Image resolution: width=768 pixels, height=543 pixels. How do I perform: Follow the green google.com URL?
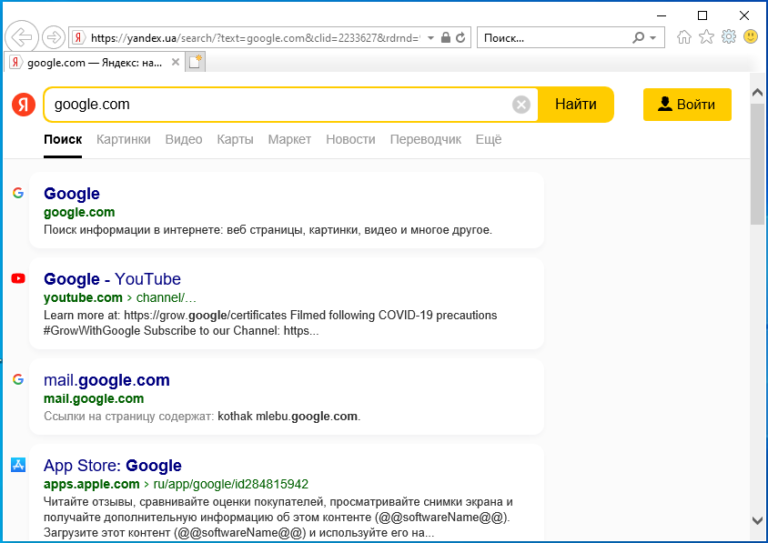click(x=79, y=212)
